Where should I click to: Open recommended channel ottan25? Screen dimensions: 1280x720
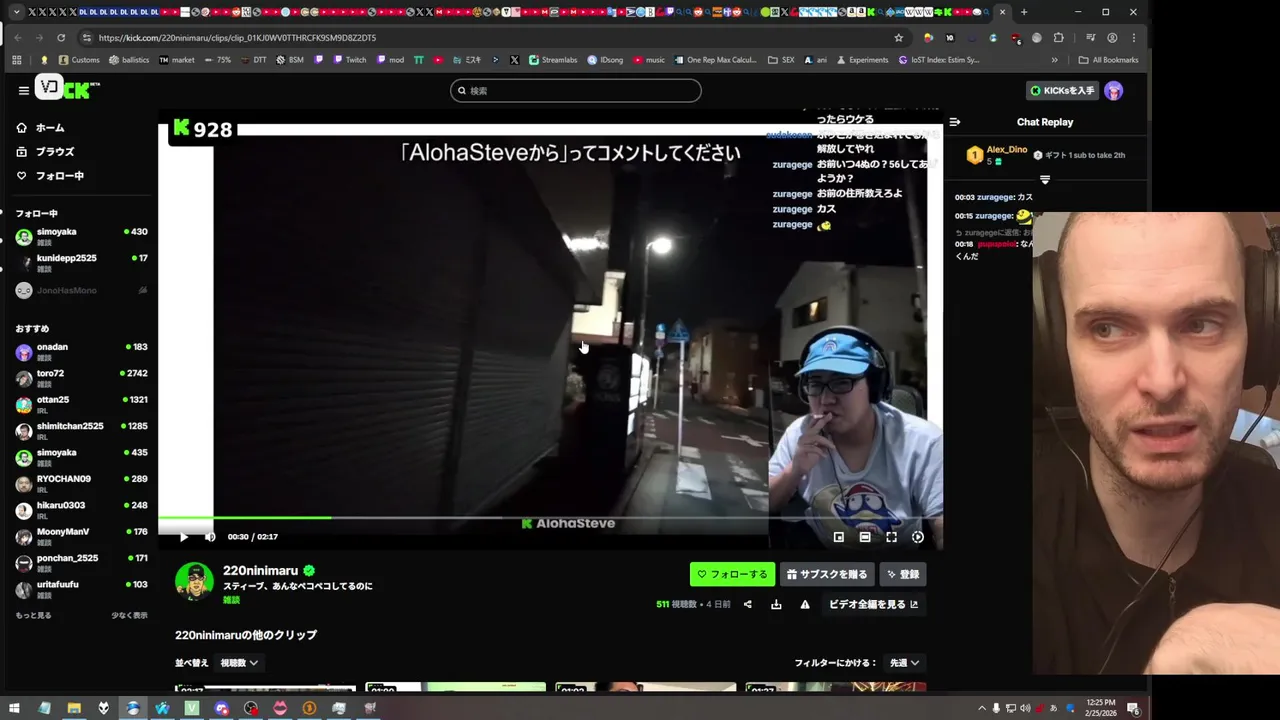(x=80, y=404)
